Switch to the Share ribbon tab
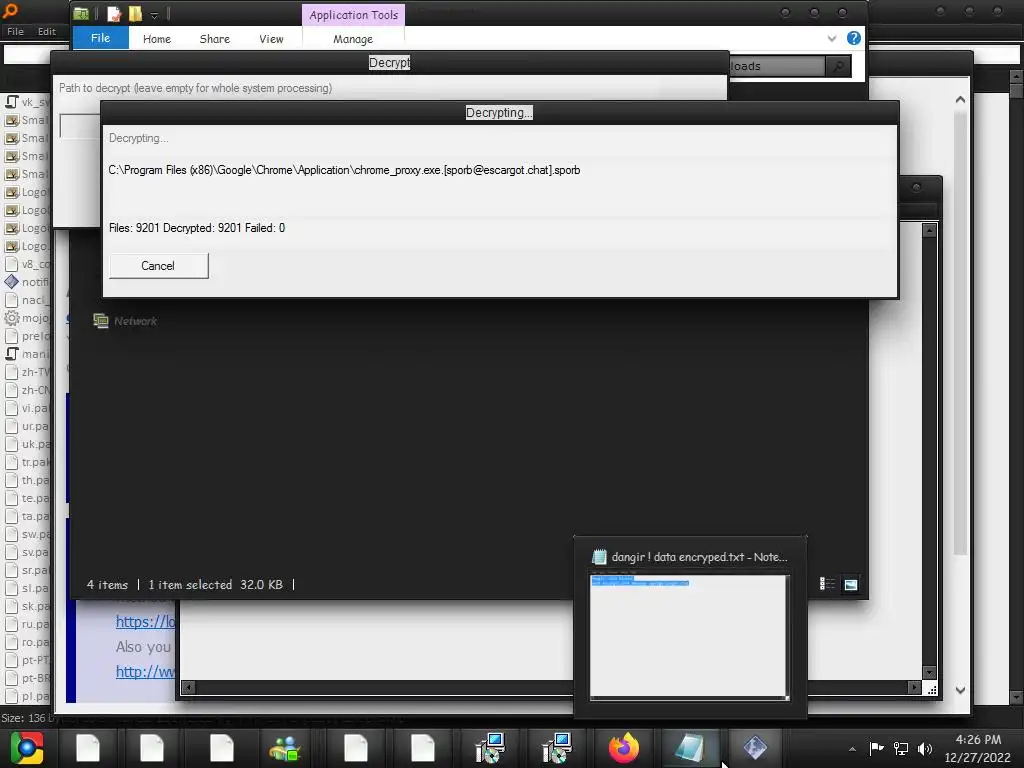This screenshot has width=1024, height=768. [215, 39]
